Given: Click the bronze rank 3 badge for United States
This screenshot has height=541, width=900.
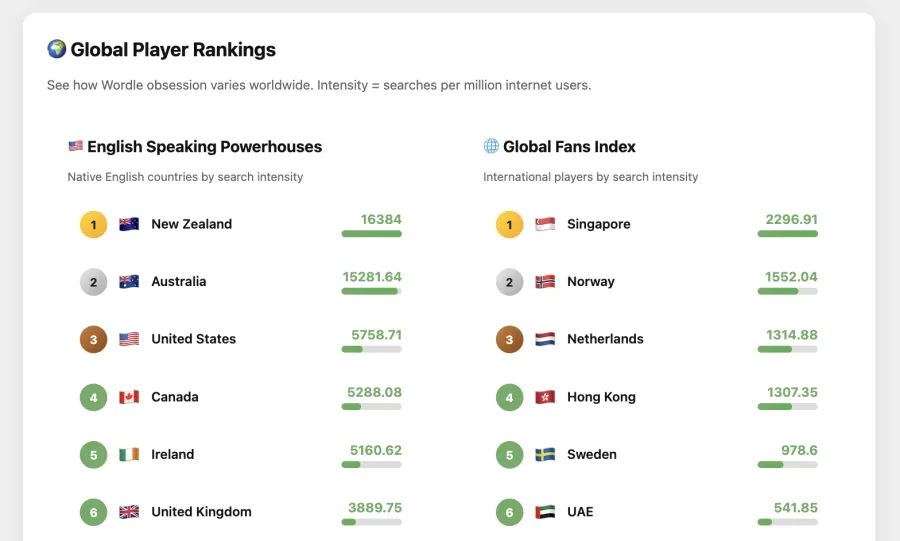Looking at the screenshot, I should pos(94,339).
